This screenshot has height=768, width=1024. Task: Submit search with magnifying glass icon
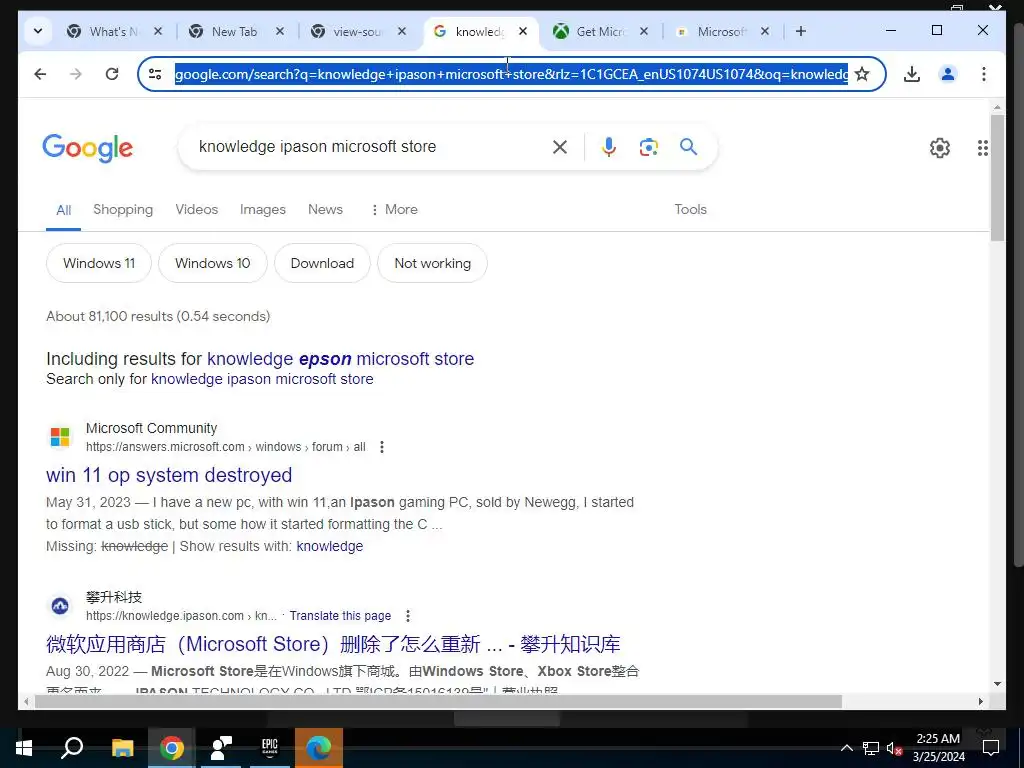(x=688, y=146)
